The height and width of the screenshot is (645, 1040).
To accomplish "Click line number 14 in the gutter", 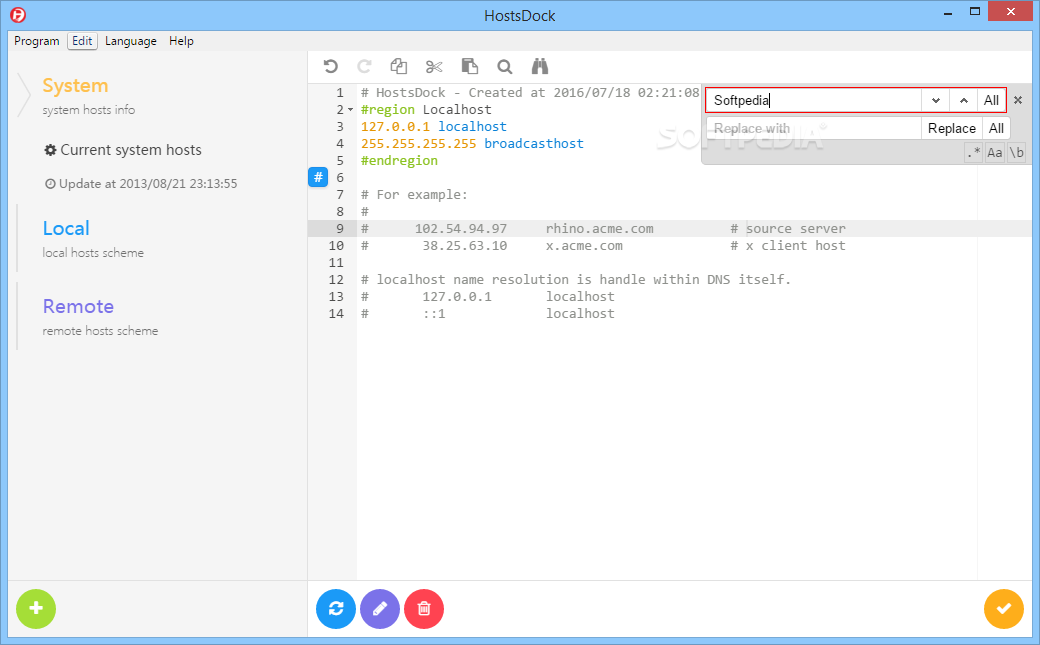I will click(336, 314).
